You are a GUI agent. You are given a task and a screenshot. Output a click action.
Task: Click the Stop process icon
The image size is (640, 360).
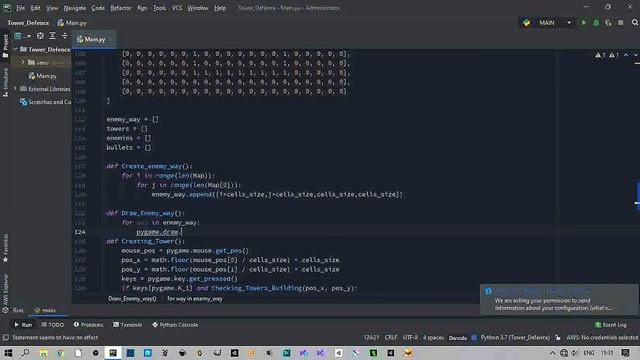tap(620, 23)
